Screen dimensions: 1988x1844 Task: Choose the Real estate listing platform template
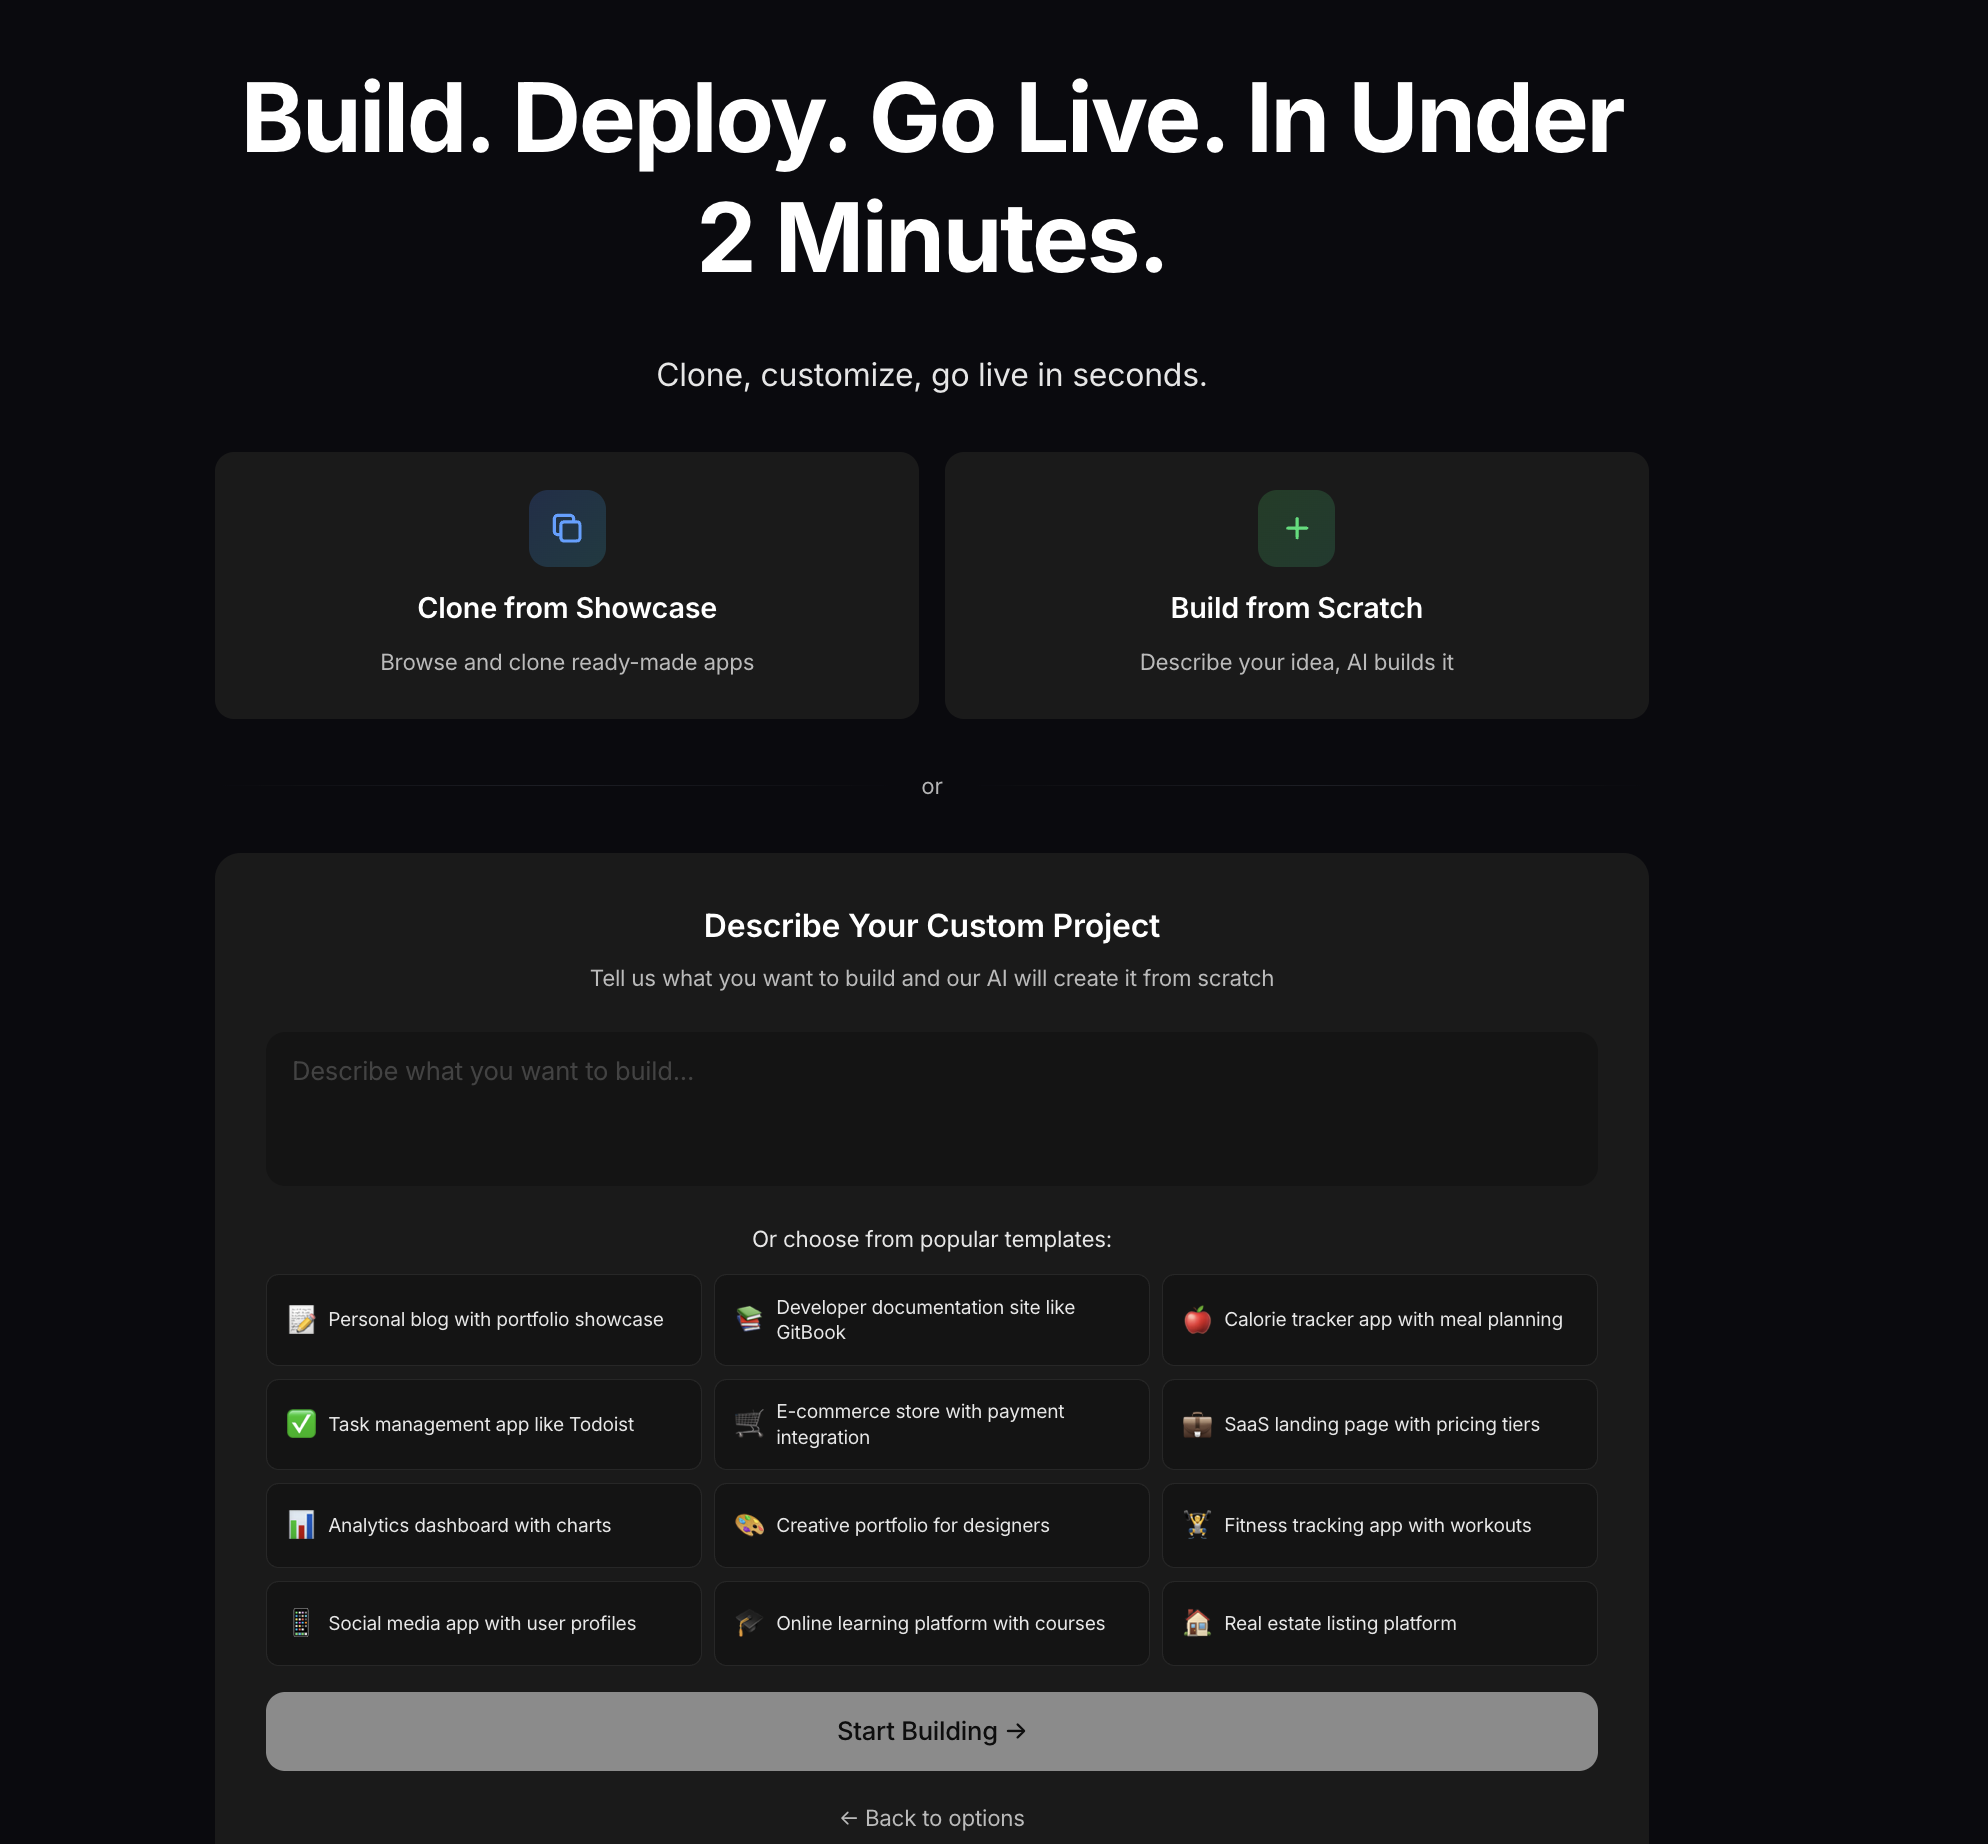(x=1379, y=1623)
